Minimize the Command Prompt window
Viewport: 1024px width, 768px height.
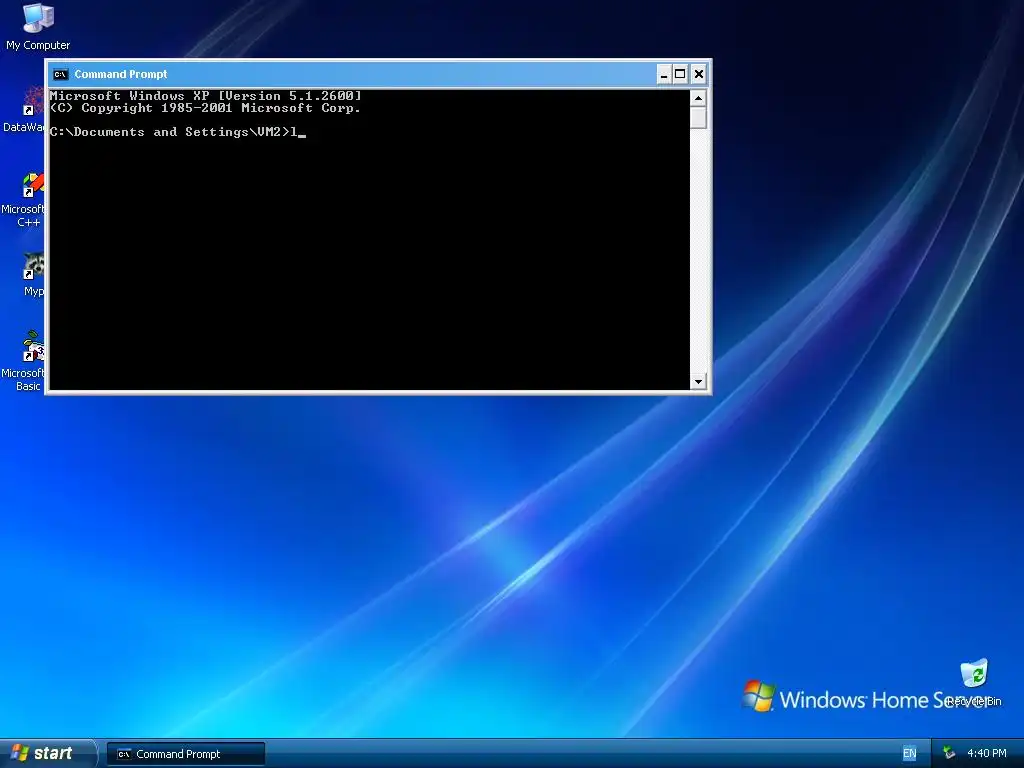point(664,74)
